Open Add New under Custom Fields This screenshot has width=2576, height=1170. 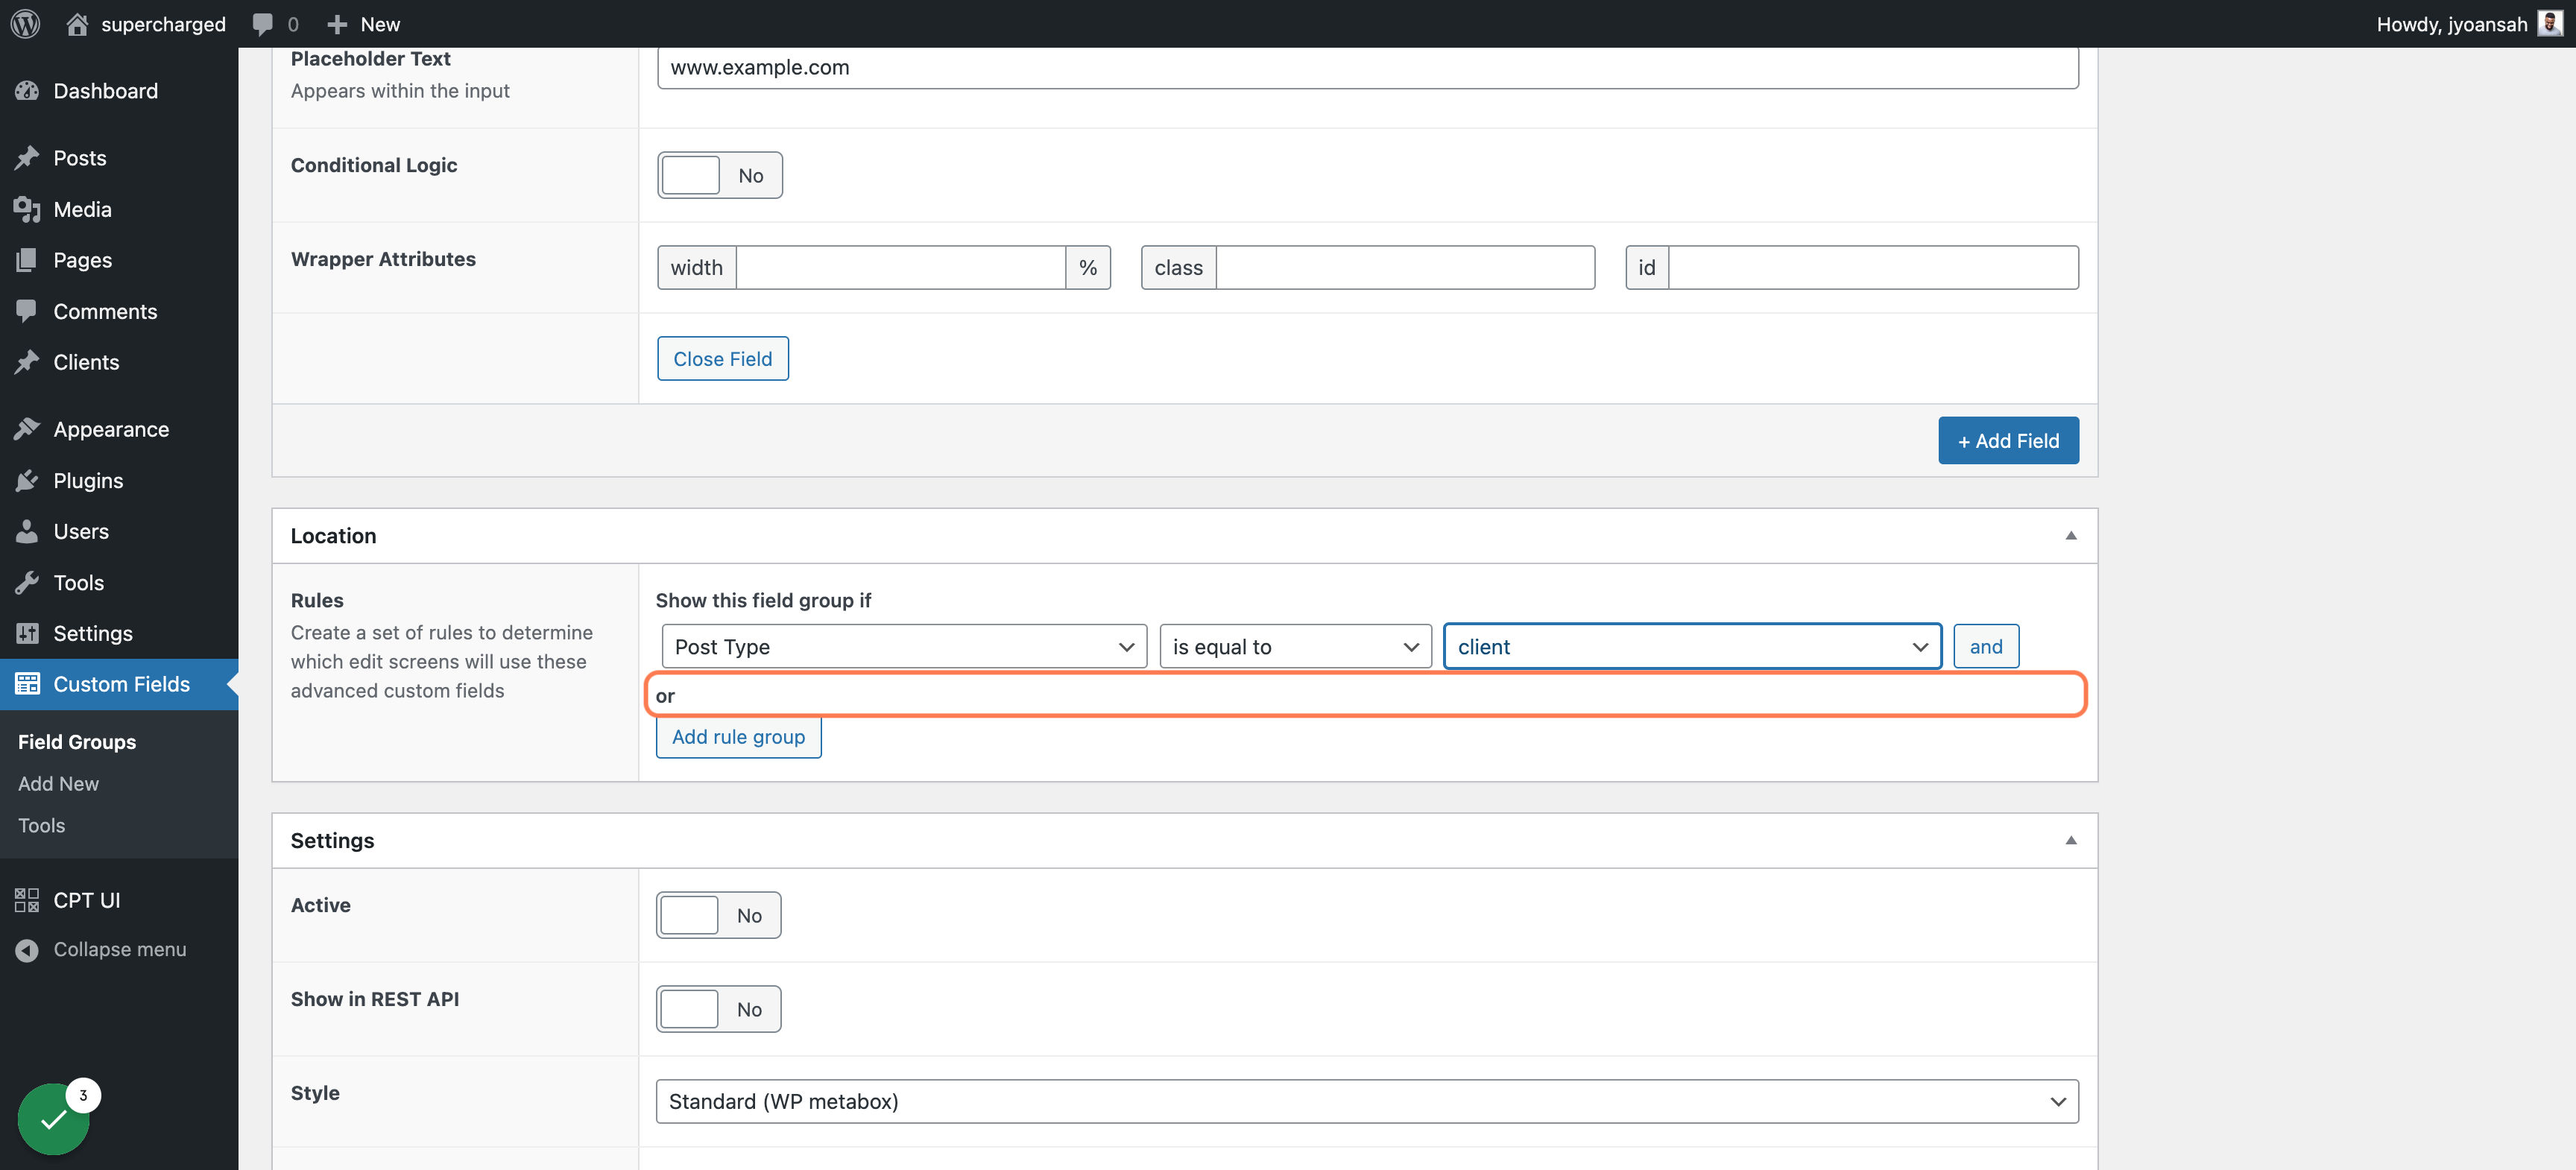pos(58,784)
